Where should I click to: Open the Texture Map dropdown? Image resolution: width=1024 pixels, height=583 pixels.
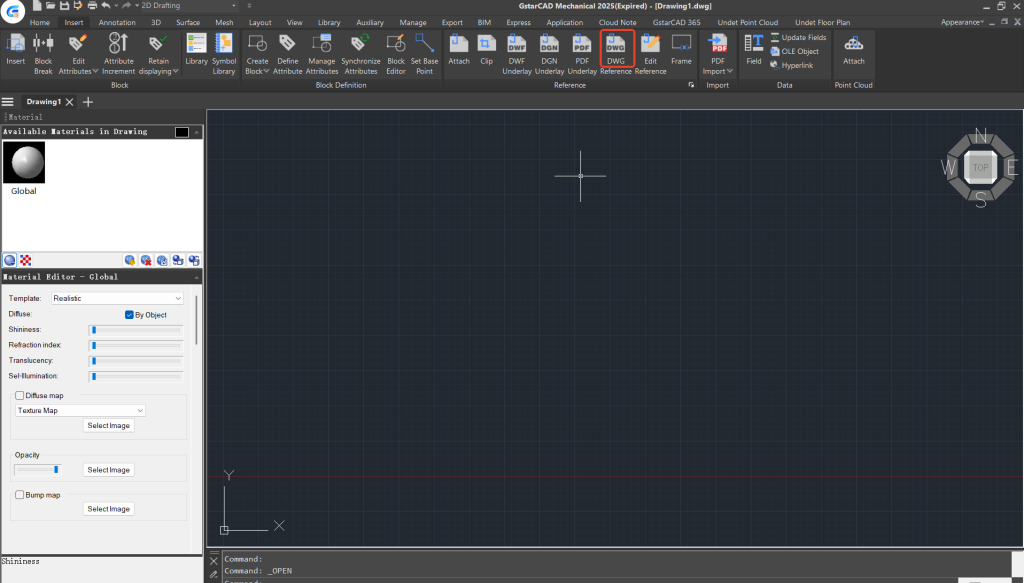pyautogui.click(x=80, y=411)
